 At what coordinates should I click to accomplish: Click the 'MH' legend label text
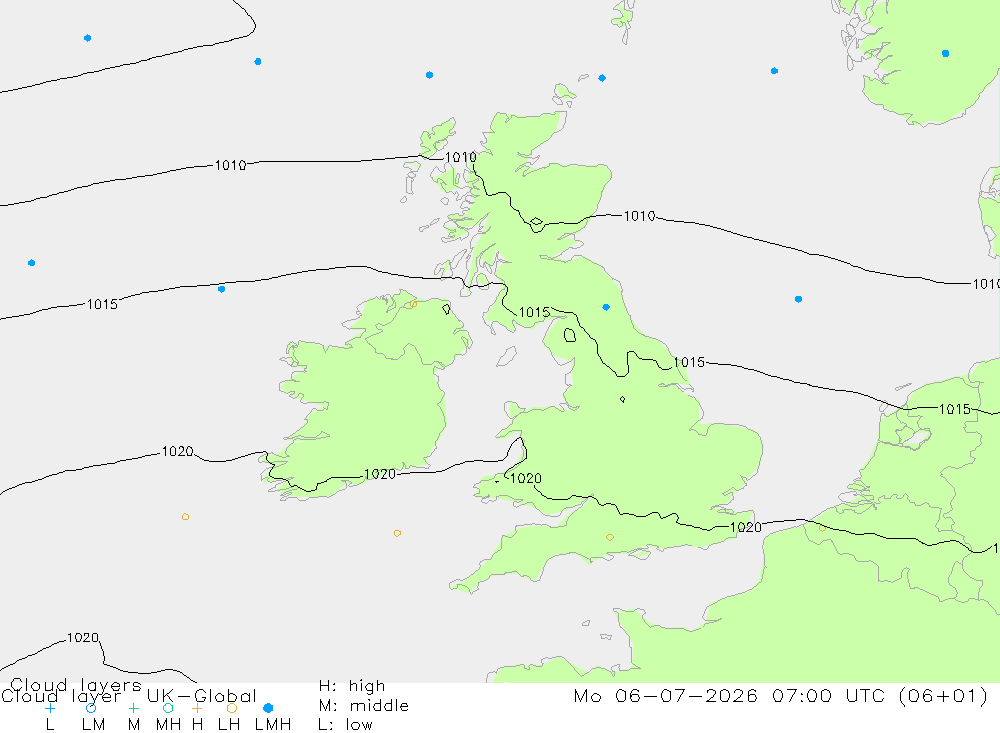click(x=168, y=725)
